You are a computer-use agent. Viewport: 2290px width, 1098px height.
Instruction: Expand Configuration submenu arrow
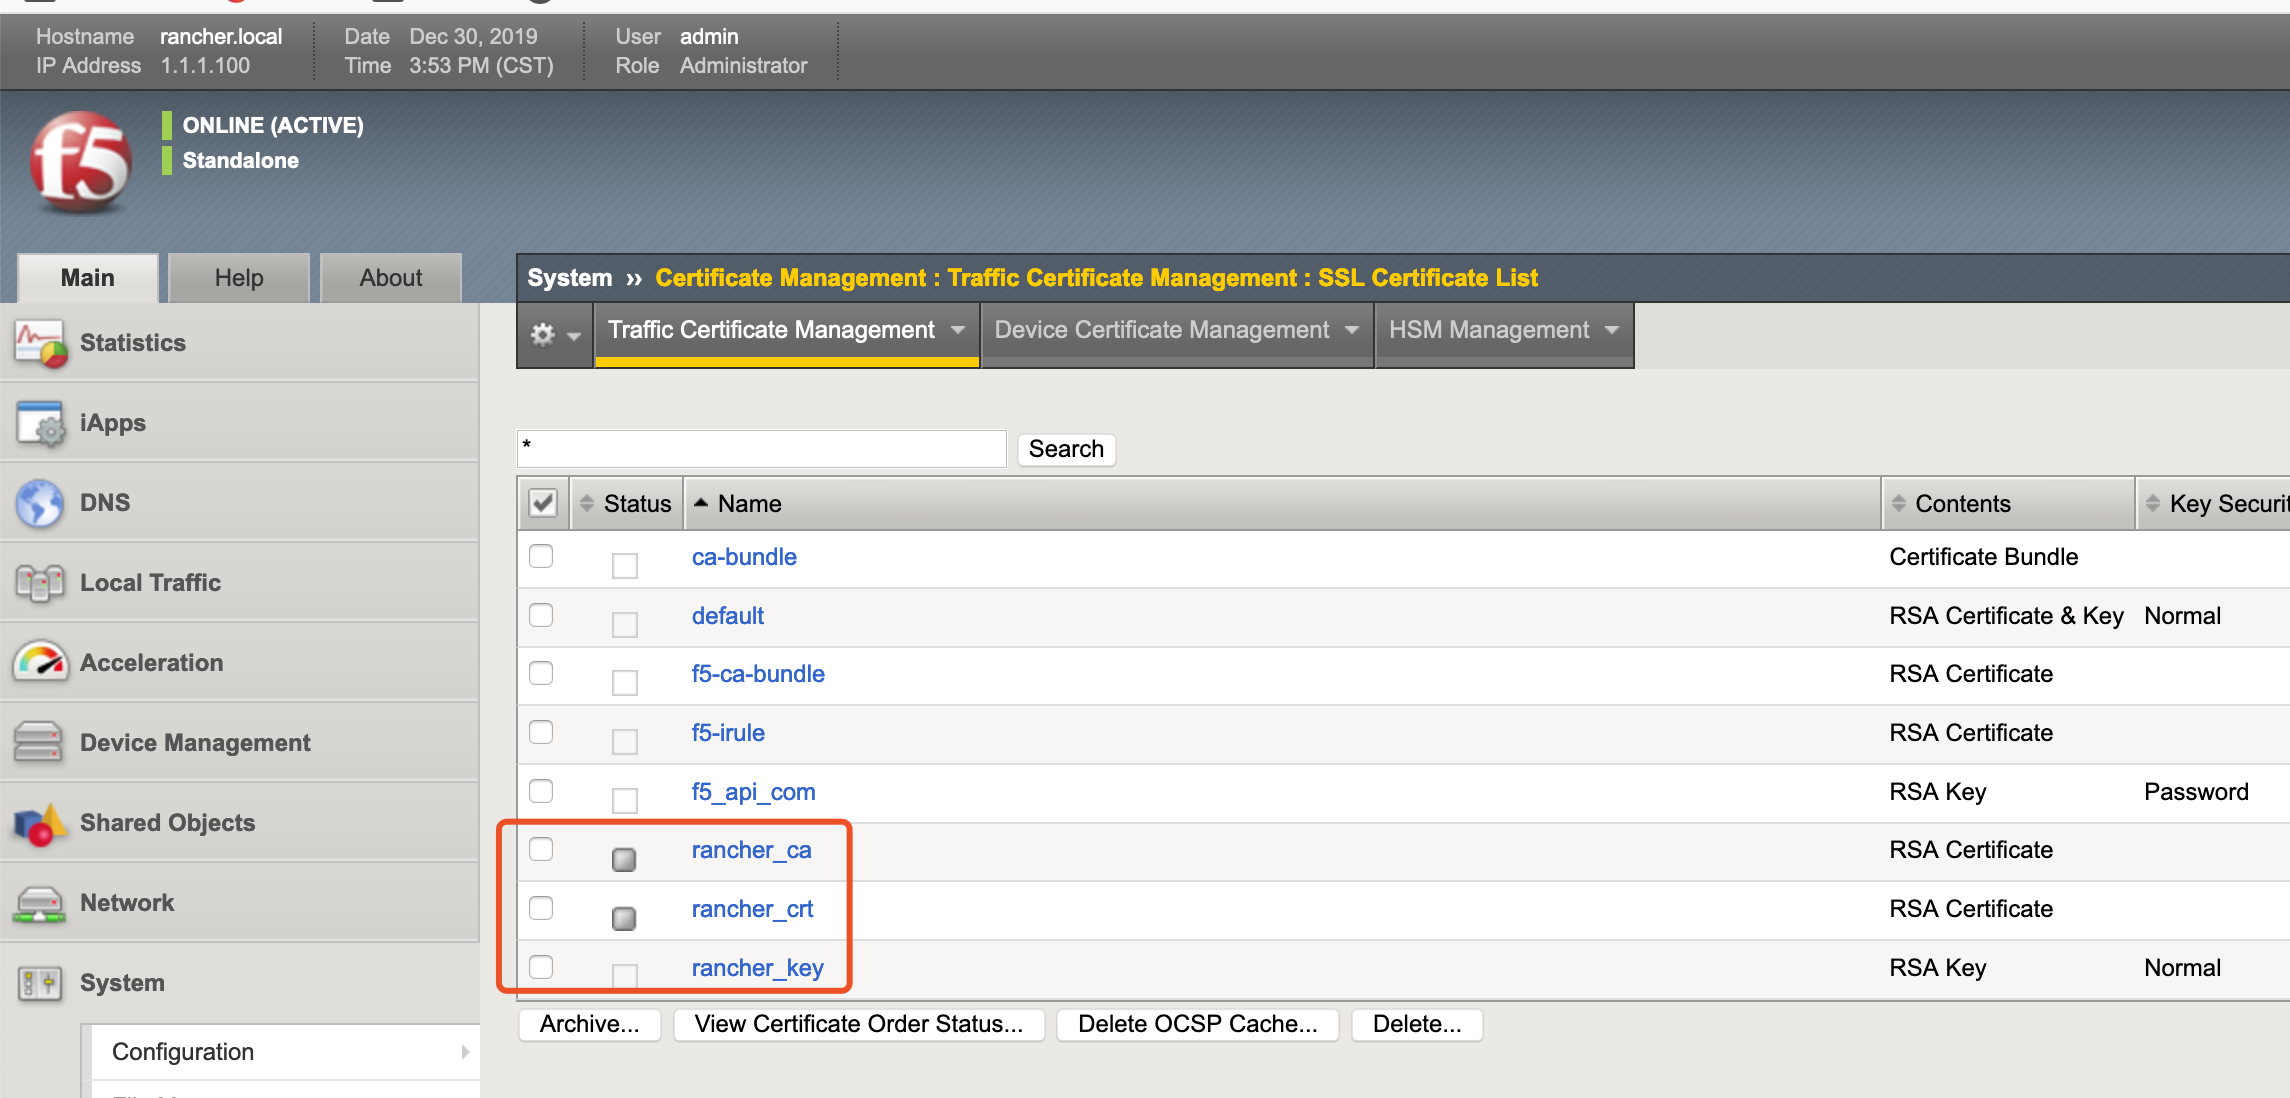(465, 1052)
